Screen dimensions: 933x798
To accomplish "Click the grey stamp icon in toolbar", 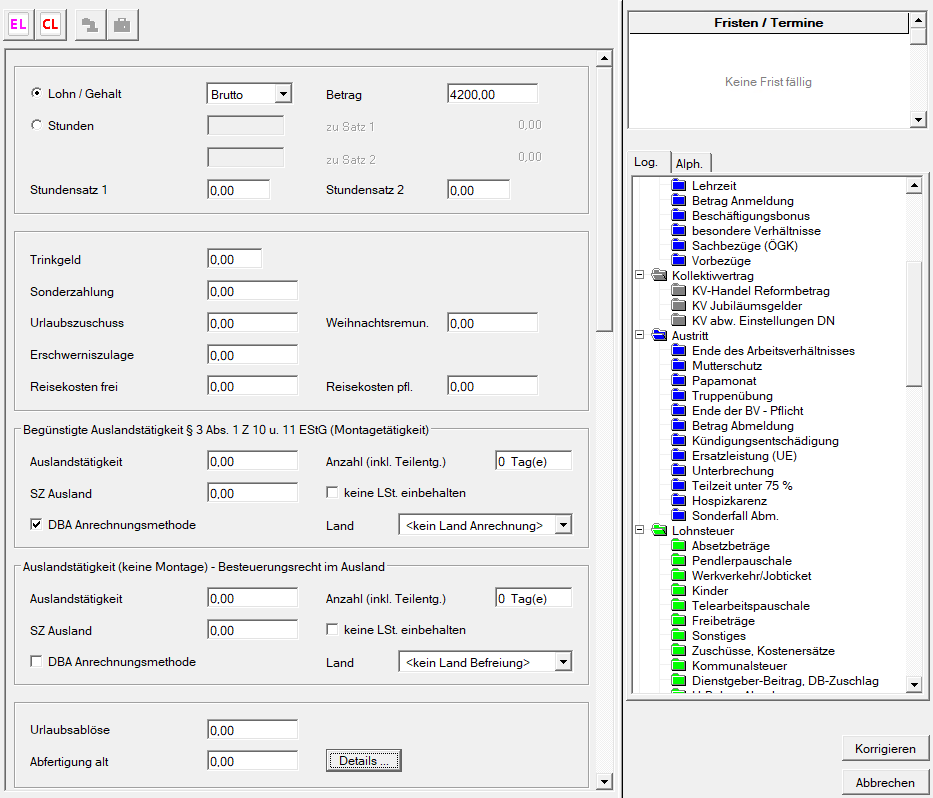I will [91, 25].
